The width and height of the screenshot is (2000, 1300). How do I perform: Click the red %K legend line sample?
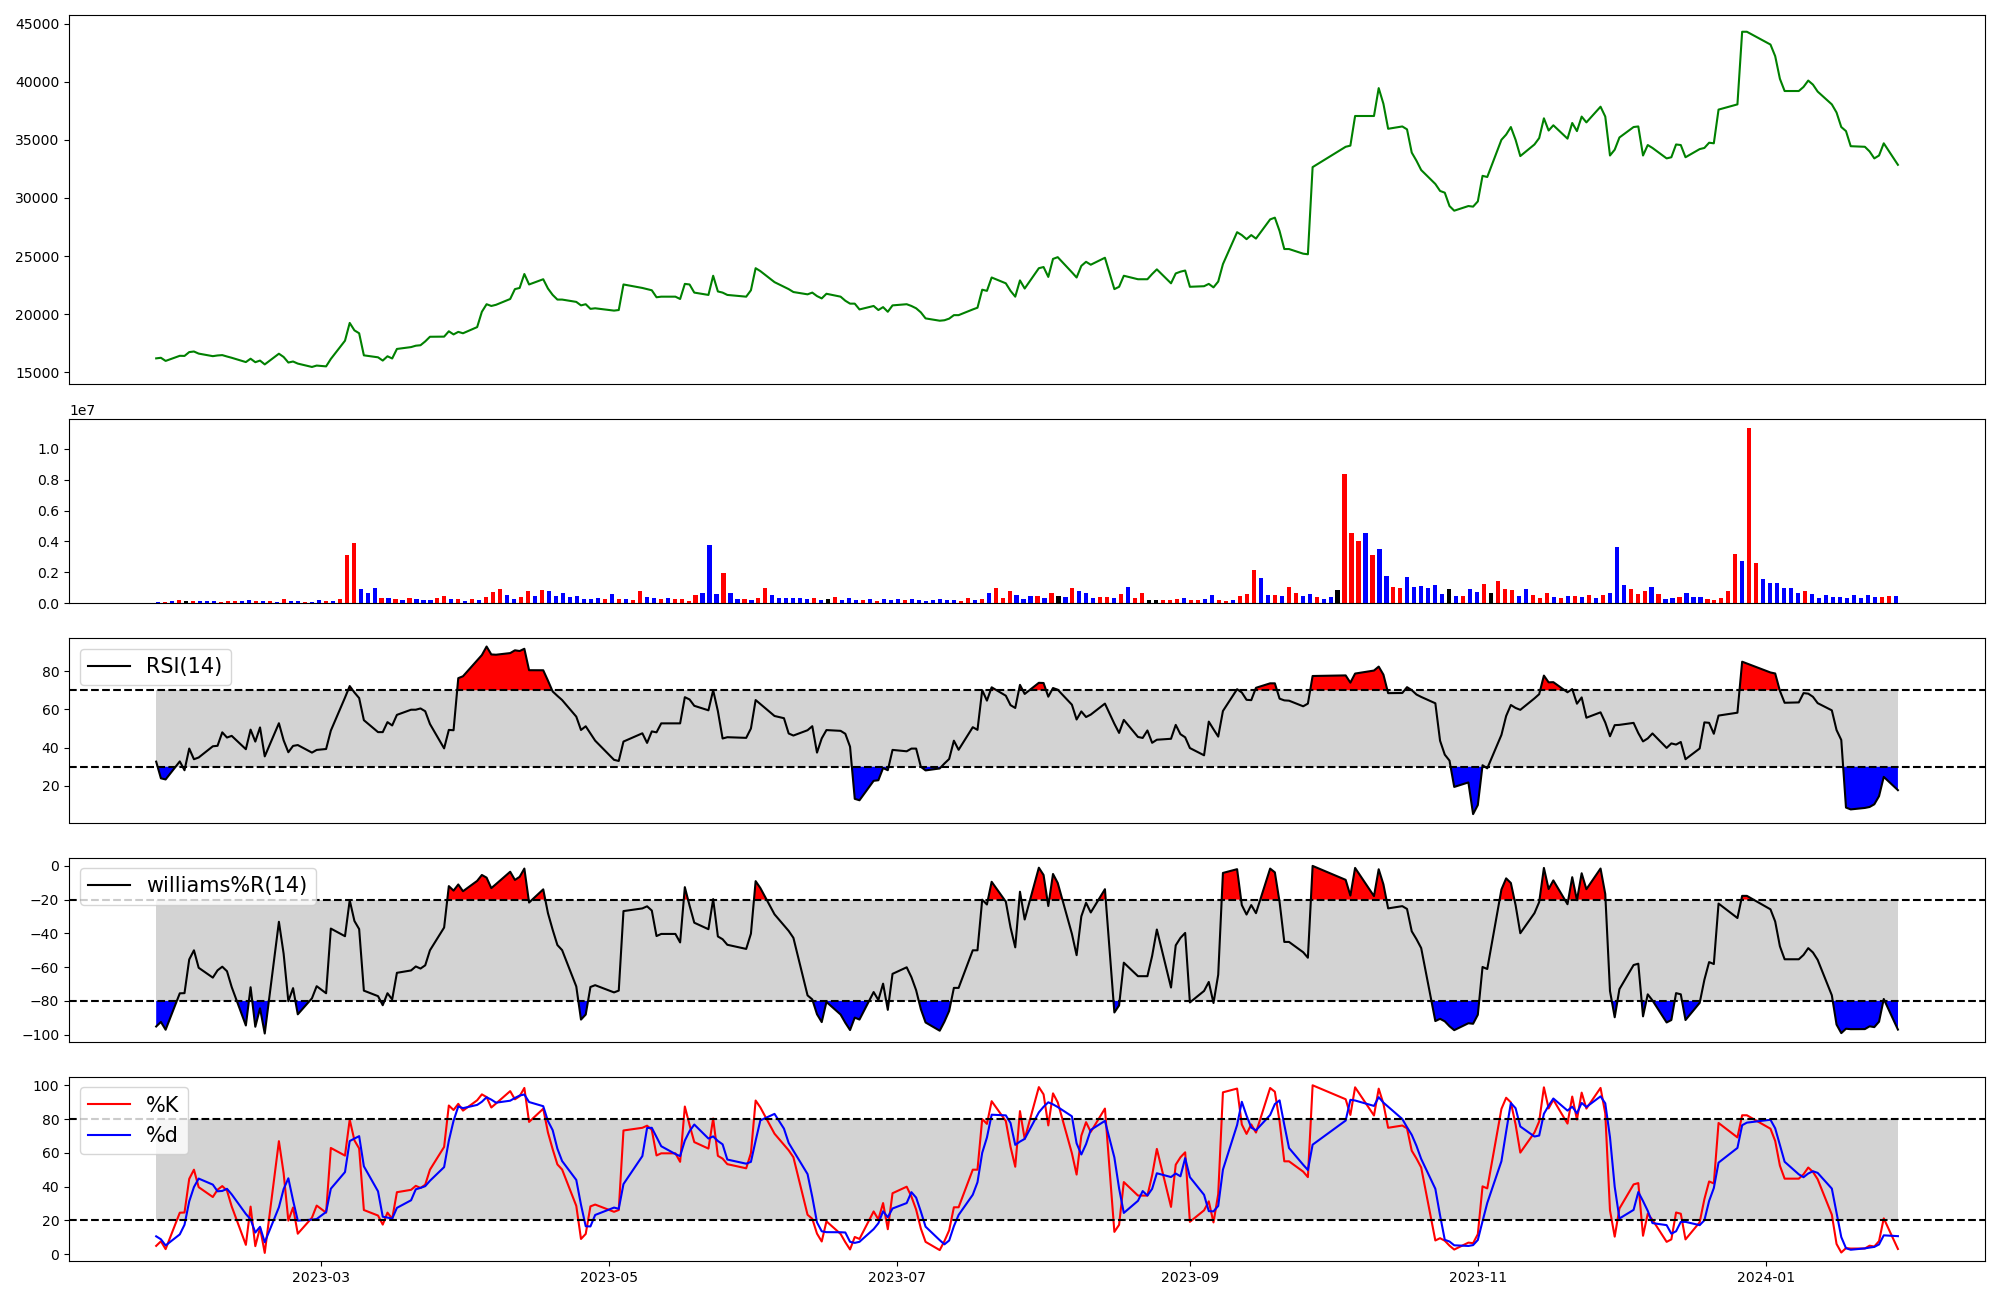(x=109, y=1104)
